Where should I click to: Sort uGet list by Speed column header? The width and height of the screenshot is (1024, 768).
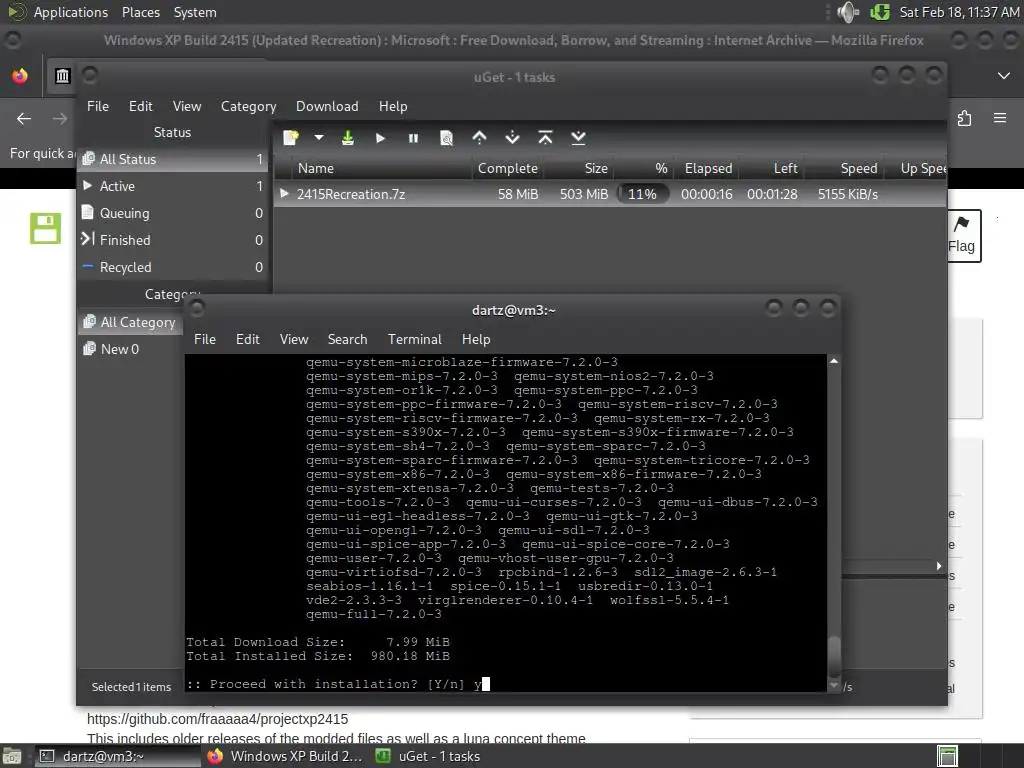point(844,168)
